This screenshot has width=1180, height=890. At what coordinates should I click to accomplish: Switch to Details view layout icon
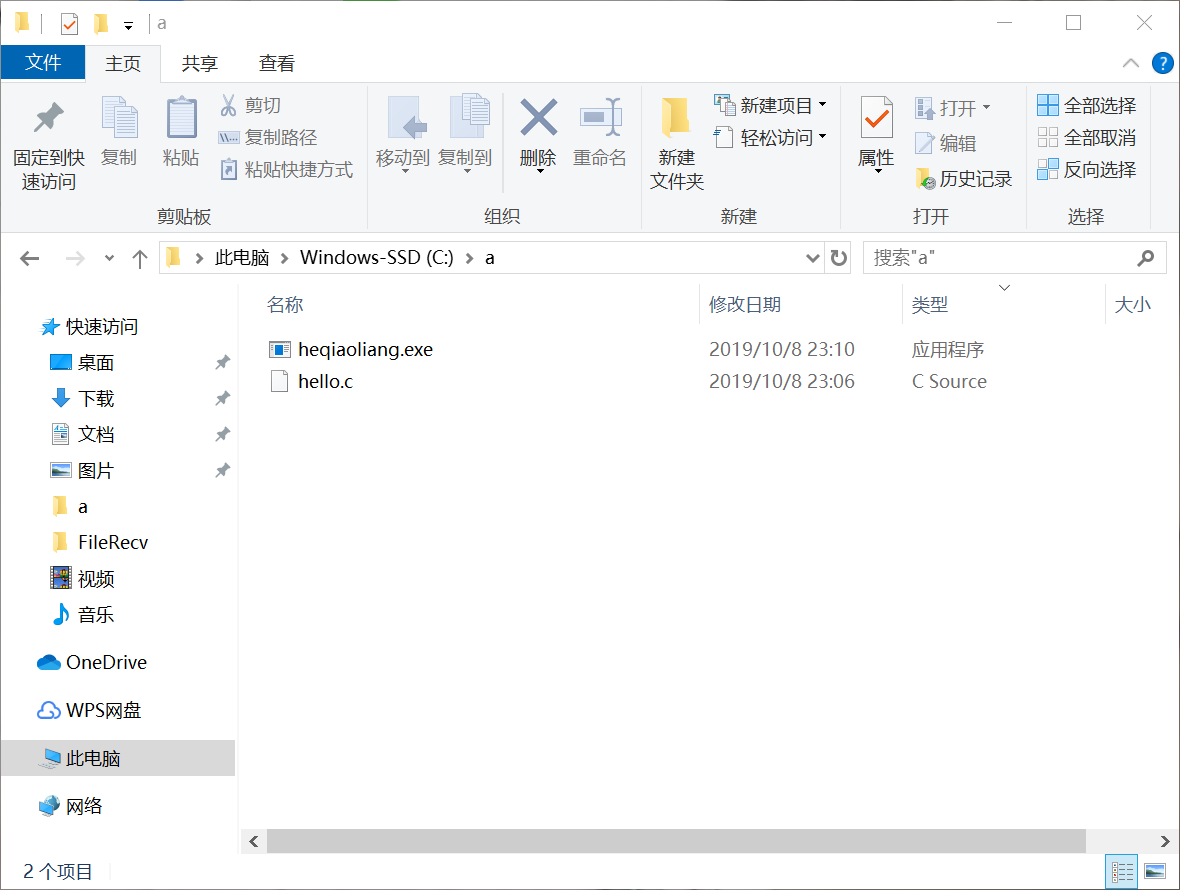coord(1122,872)
